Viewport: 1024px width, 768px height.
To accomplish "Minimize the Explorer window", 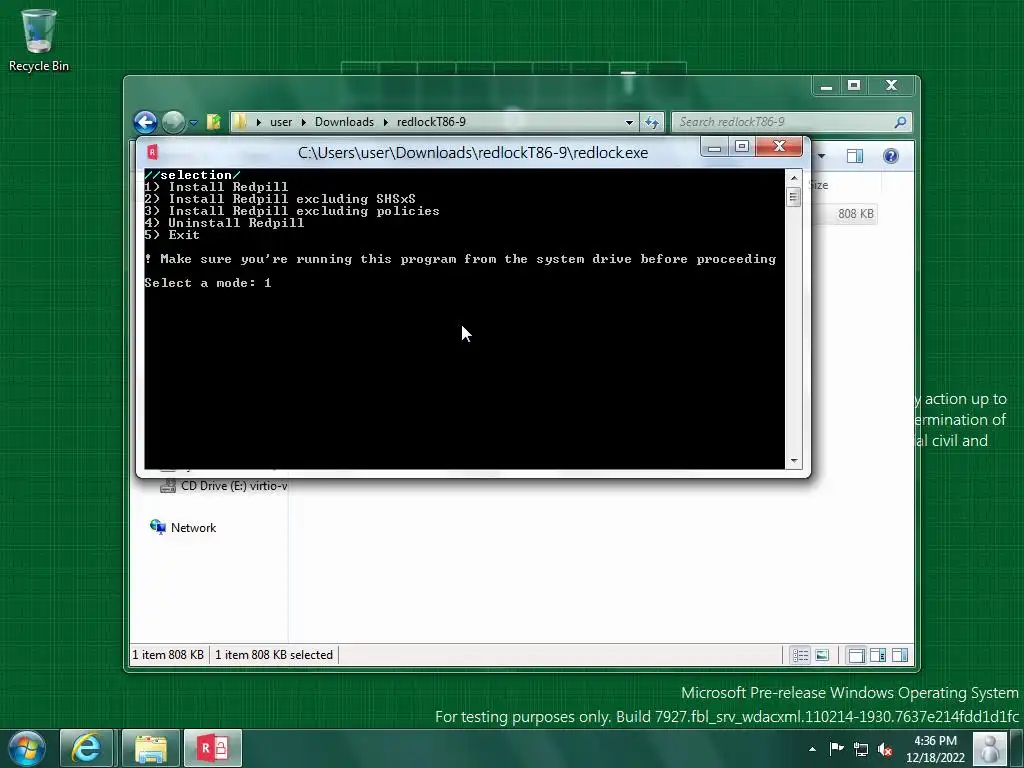I will pos(826,86).
